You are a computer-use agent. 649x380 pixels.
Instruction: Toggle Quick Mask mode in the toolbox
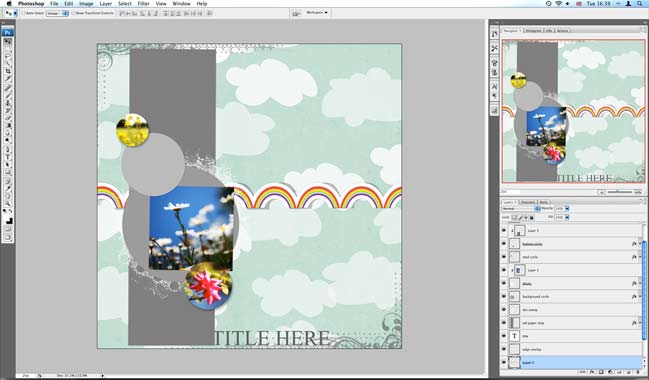(x=8, y=228)
